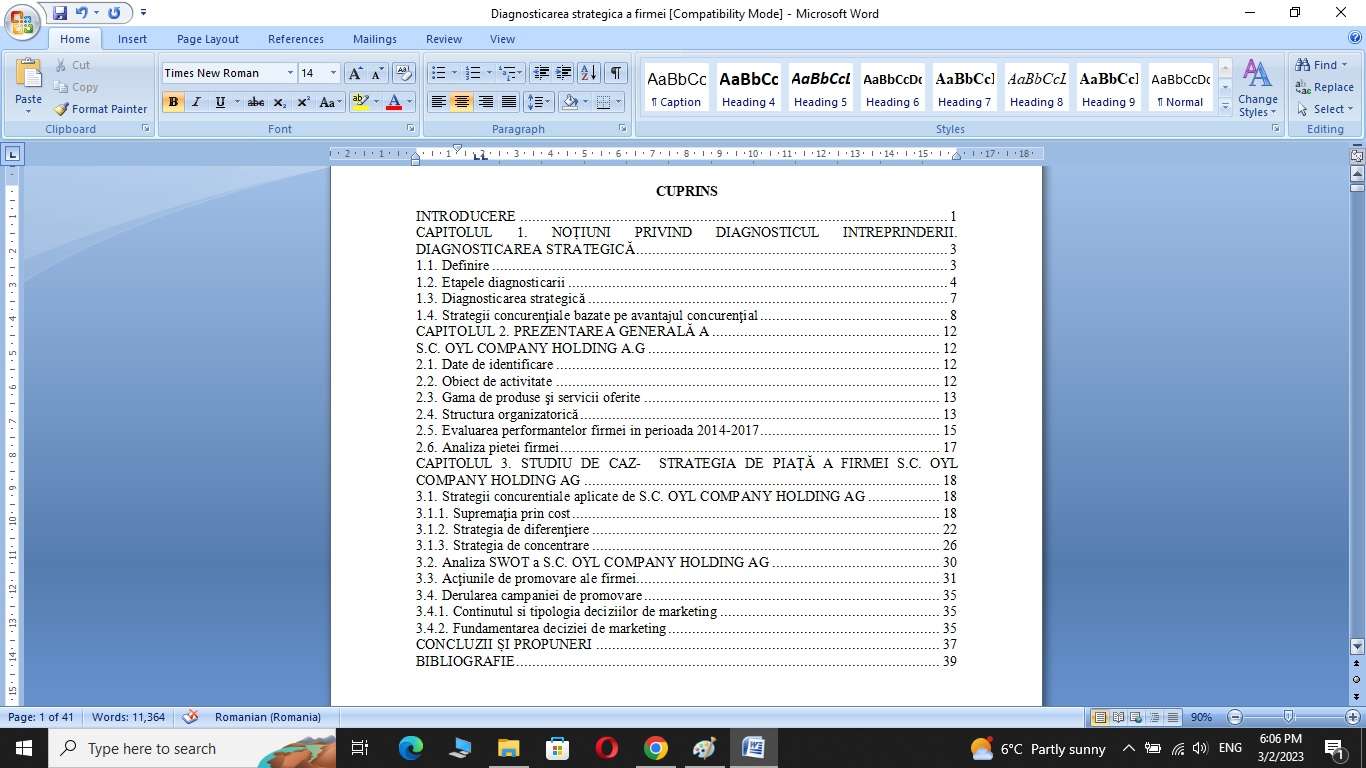
Task: Click the spelling status icon in status bar
Action: click(190, 717)
